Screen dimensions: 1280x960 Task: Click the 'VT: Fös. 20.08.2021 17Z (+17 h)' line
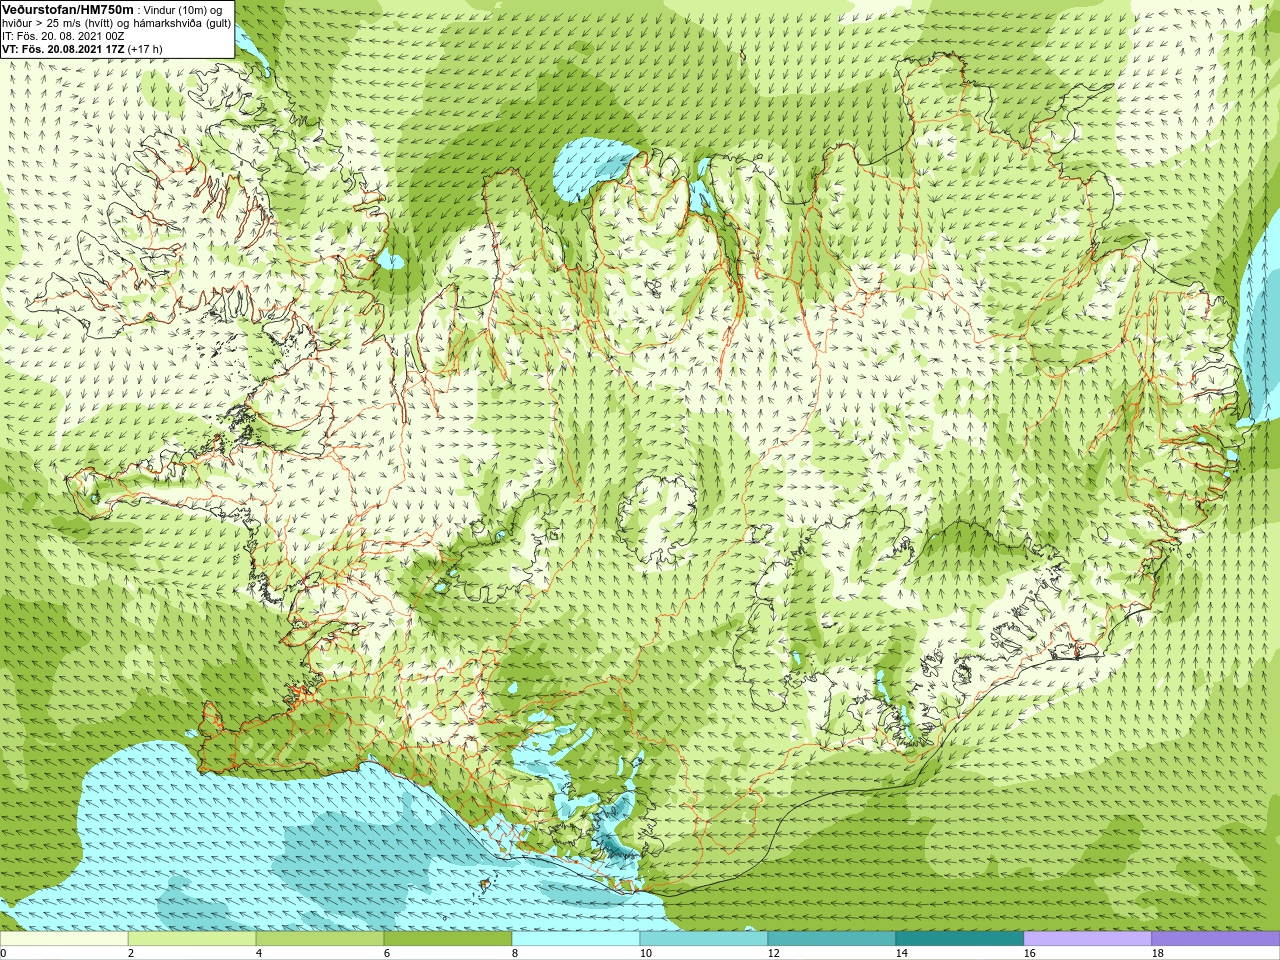coord(82,49)
